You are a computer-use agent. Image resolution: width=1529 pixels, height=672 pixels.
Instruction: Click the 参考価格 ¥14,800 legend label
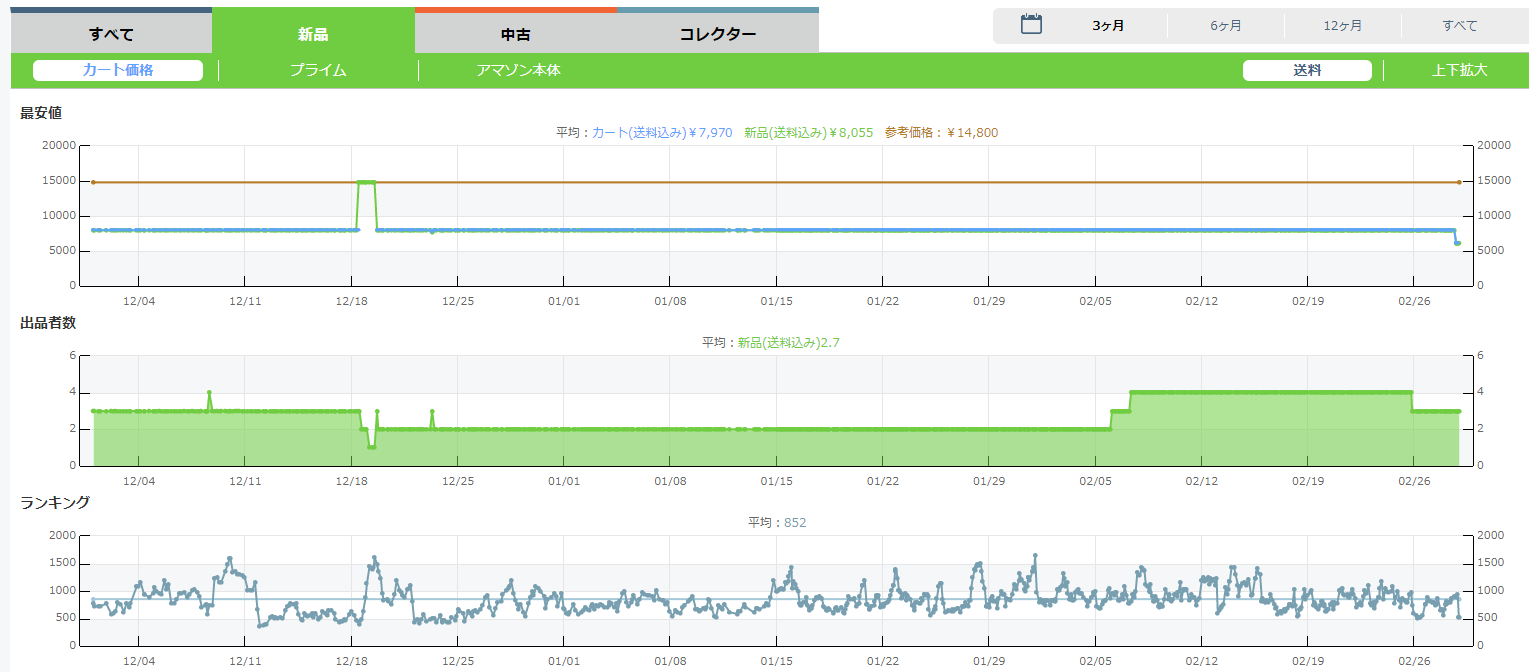pyautogui.click(x=940, y=132)
